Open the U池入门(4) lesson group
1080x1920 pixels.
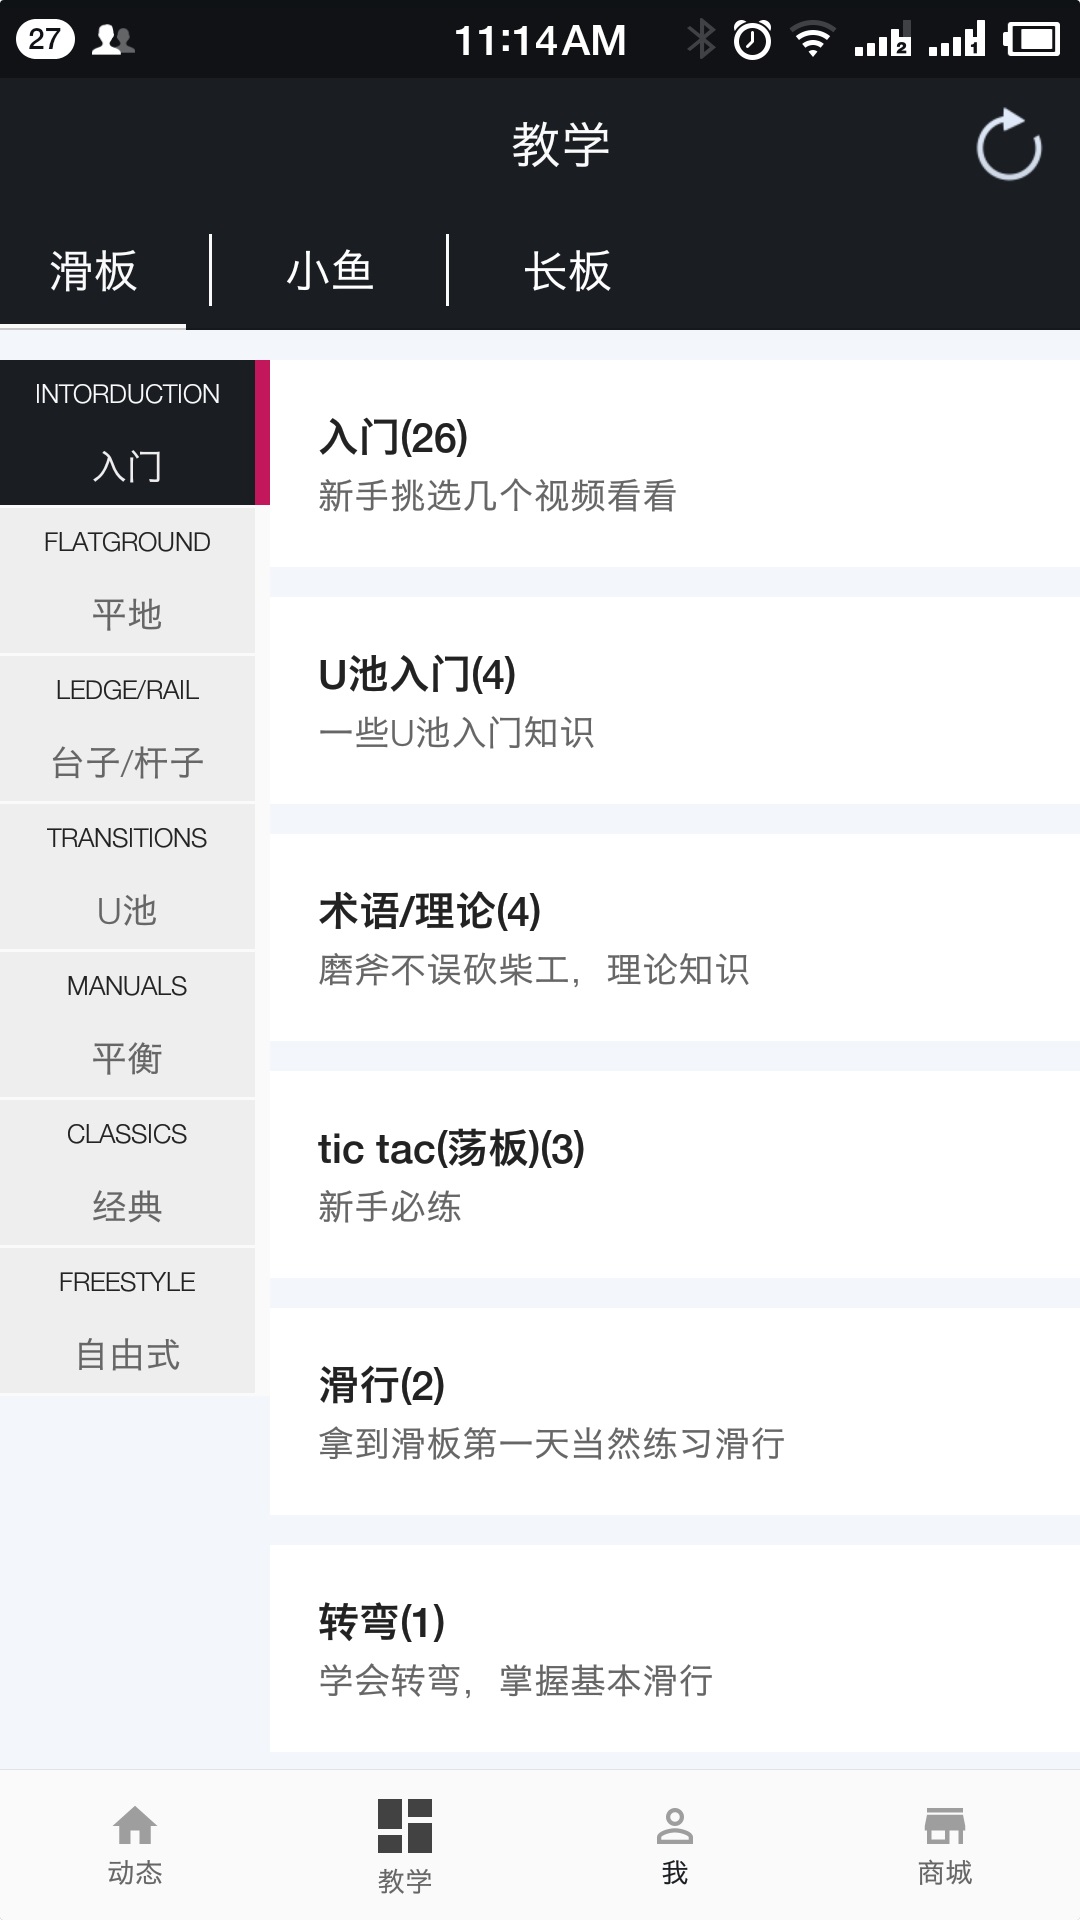[674, 701]
